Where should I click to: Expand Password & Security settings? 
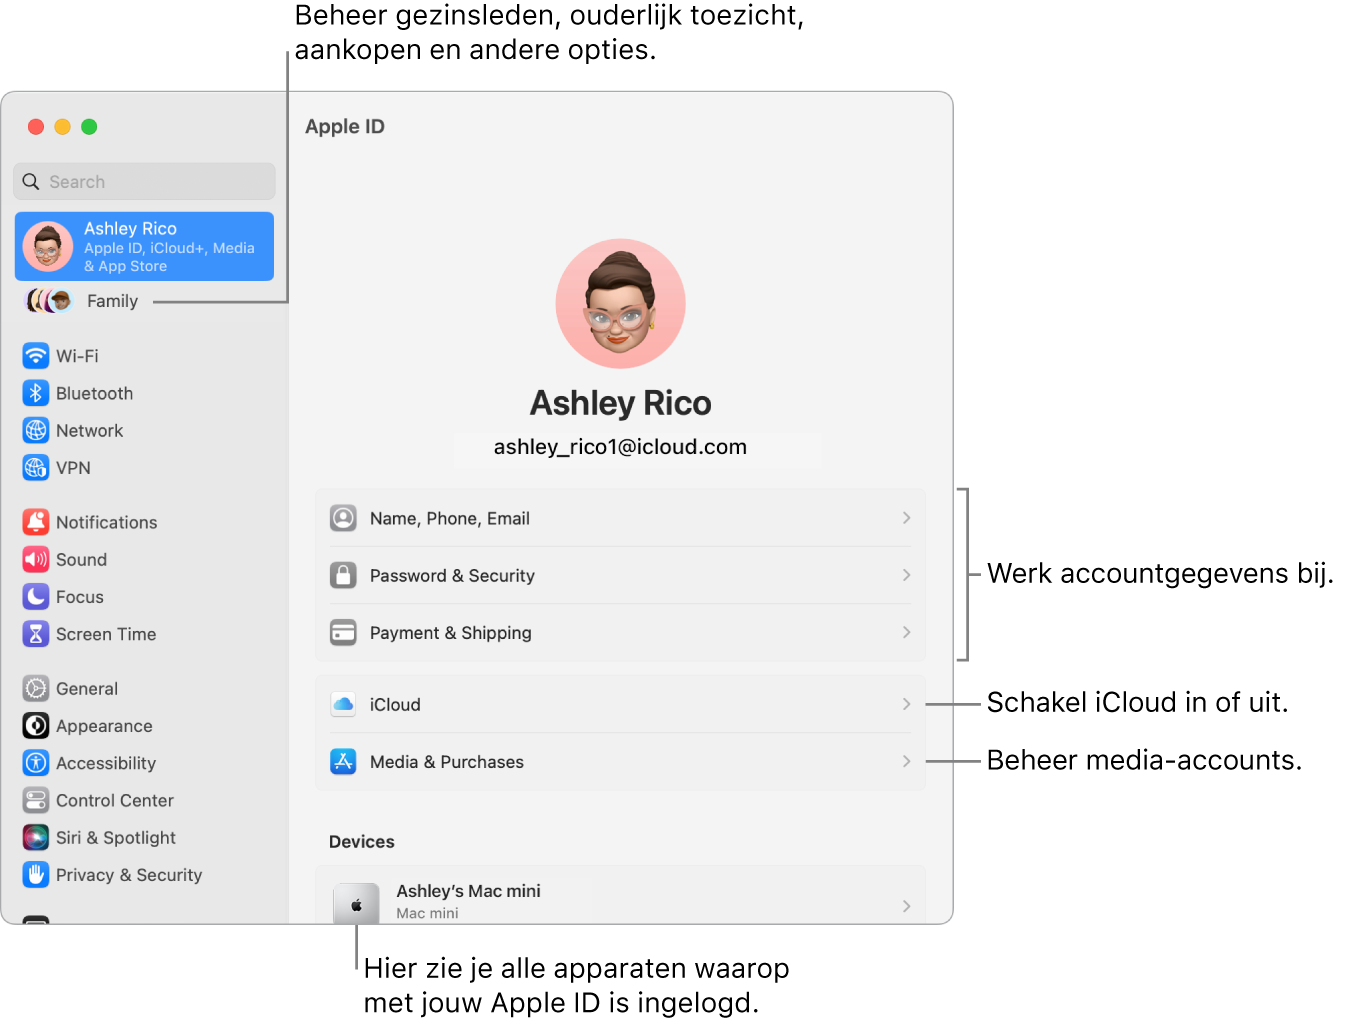(x=620, y=575)
